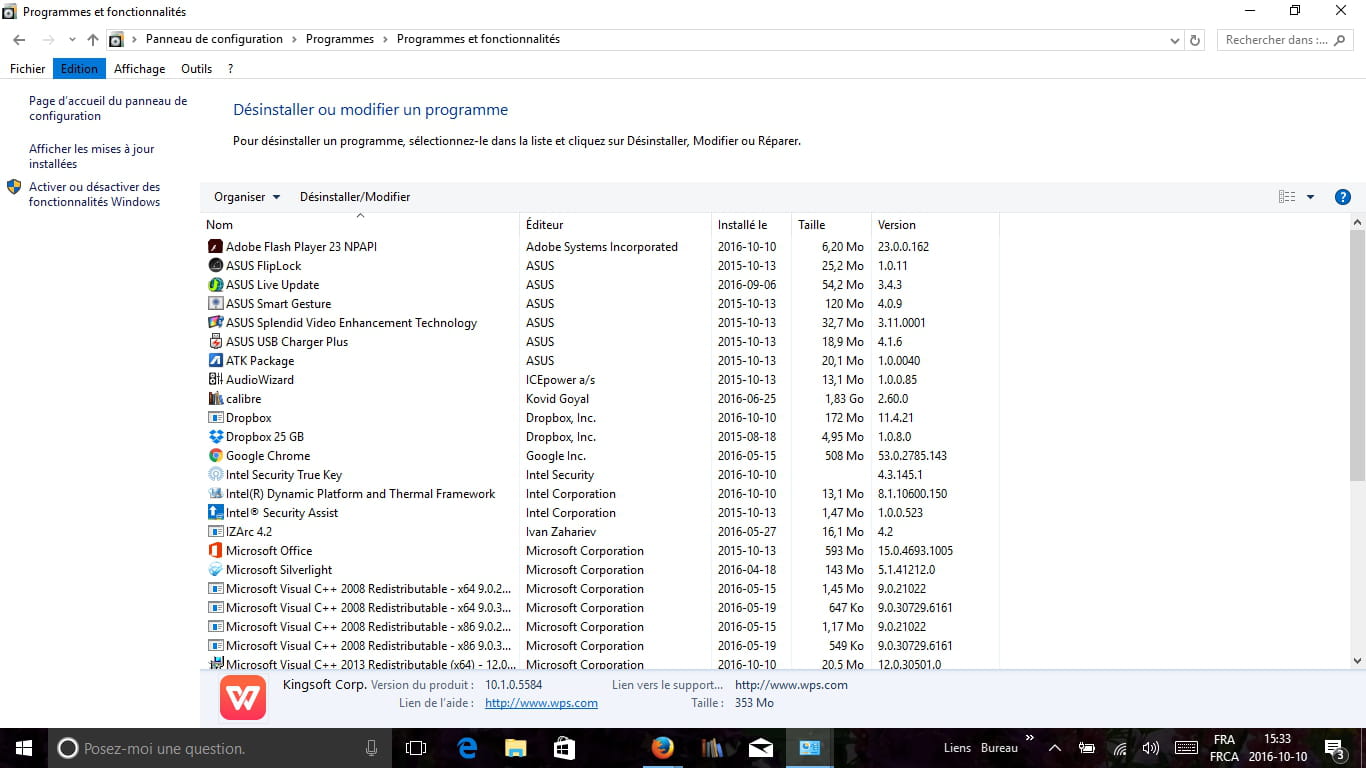Click the Kingsoft WPS logo in details pane
The height and width of the screenshot is (768, 1366).
click(243, 697)
